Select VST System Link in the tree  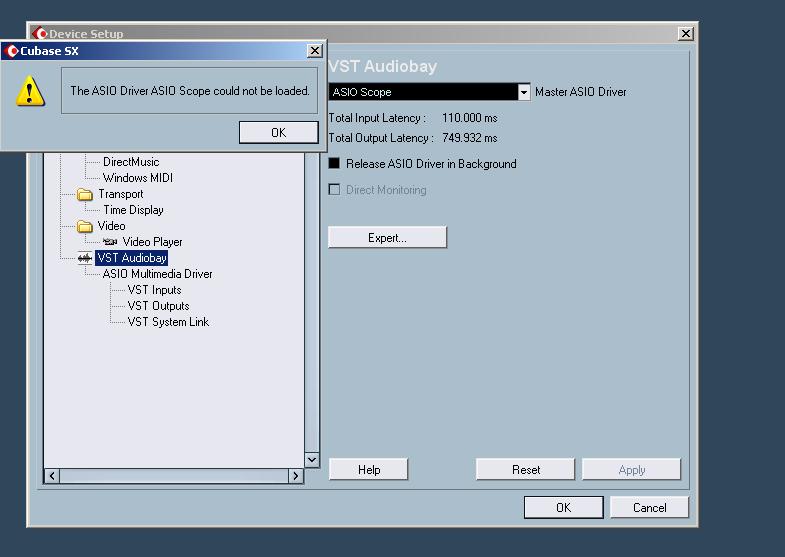(168, 322)
